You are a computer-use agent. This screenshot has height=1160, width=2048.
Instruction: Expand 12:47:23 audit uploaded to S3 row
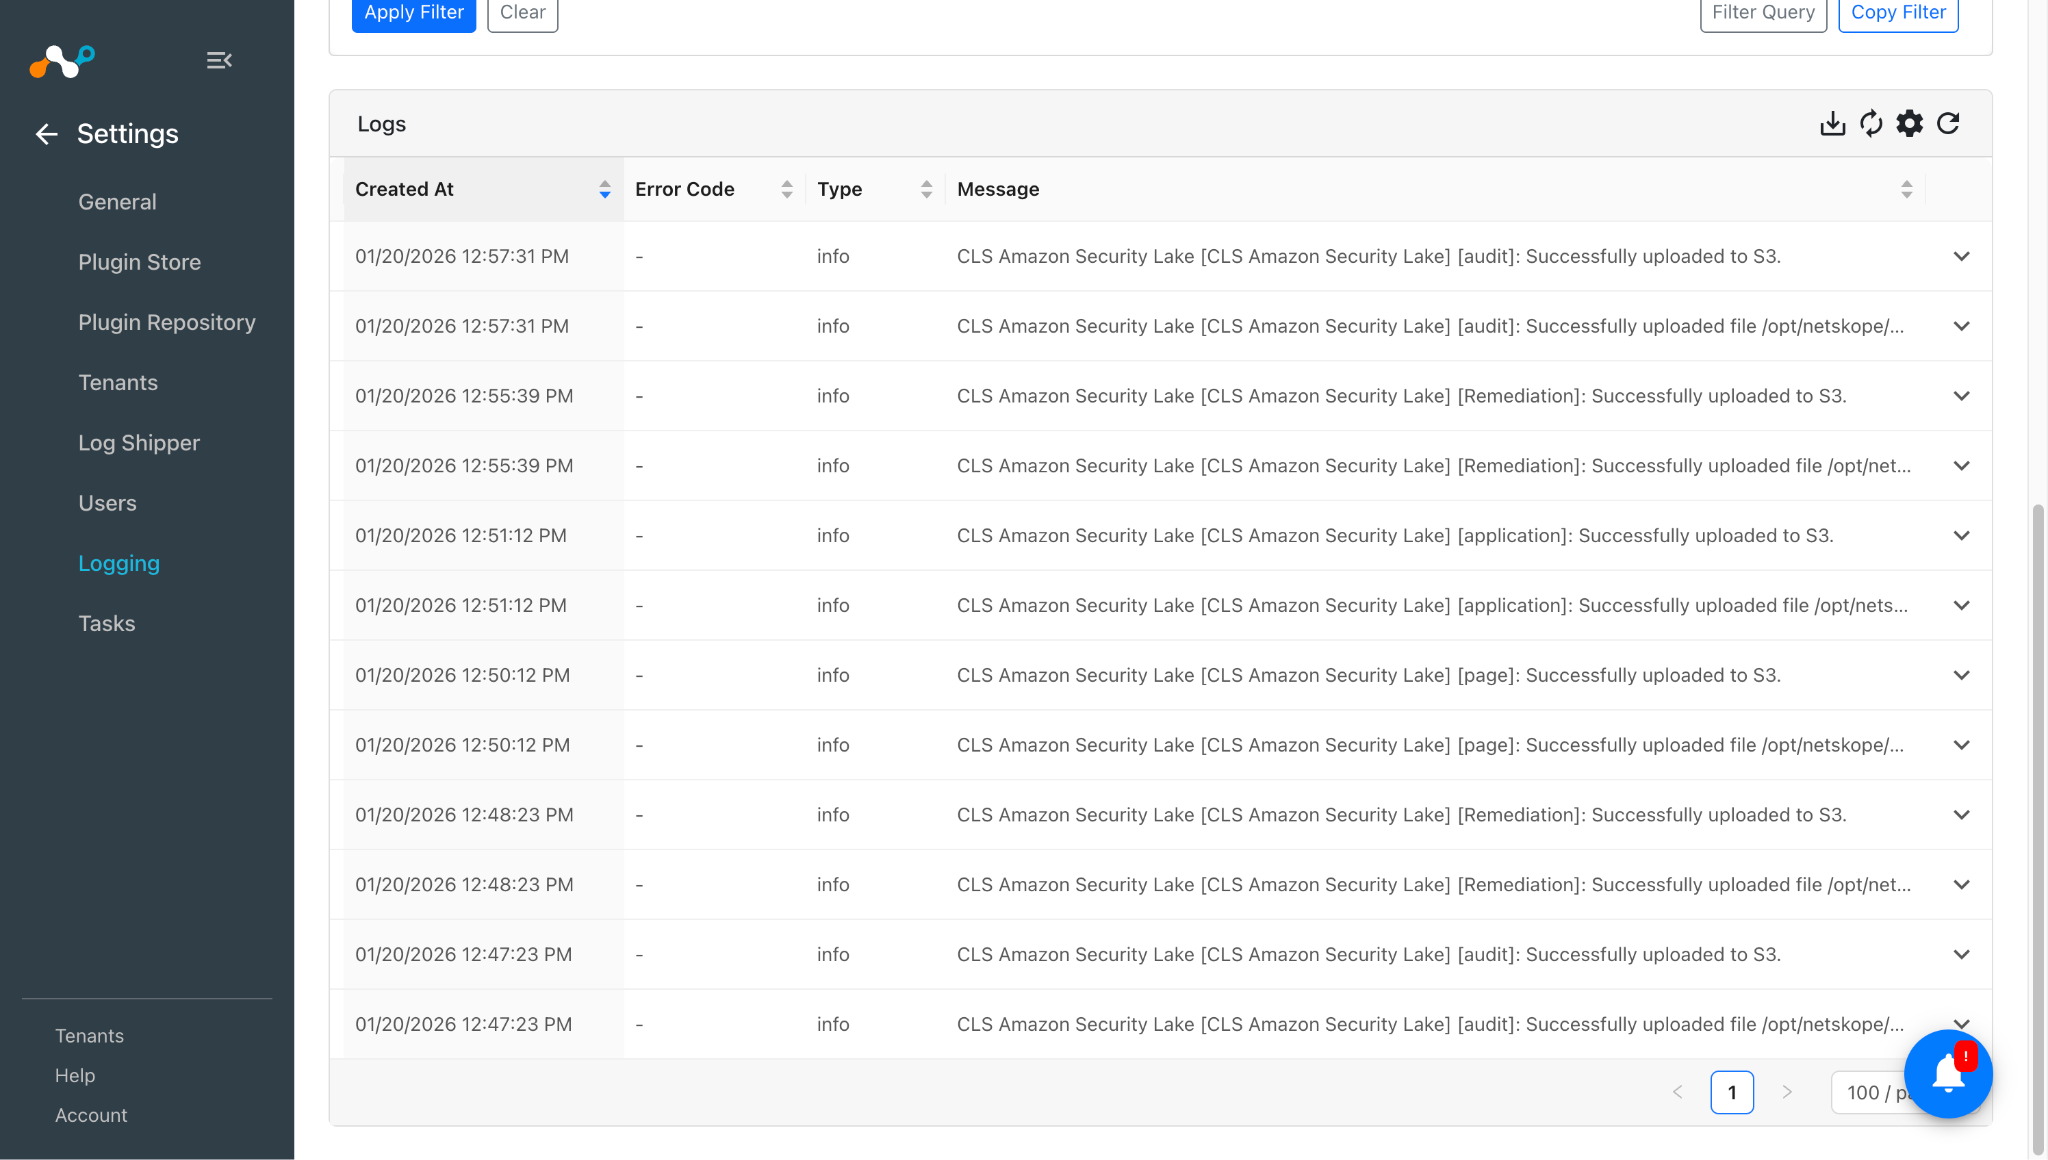[1961, 954]
